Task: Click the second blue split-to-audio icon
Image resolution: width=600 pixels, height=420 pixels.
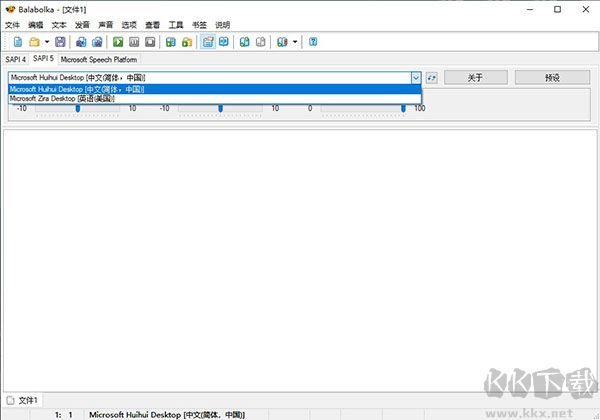Action: point(97,42)
